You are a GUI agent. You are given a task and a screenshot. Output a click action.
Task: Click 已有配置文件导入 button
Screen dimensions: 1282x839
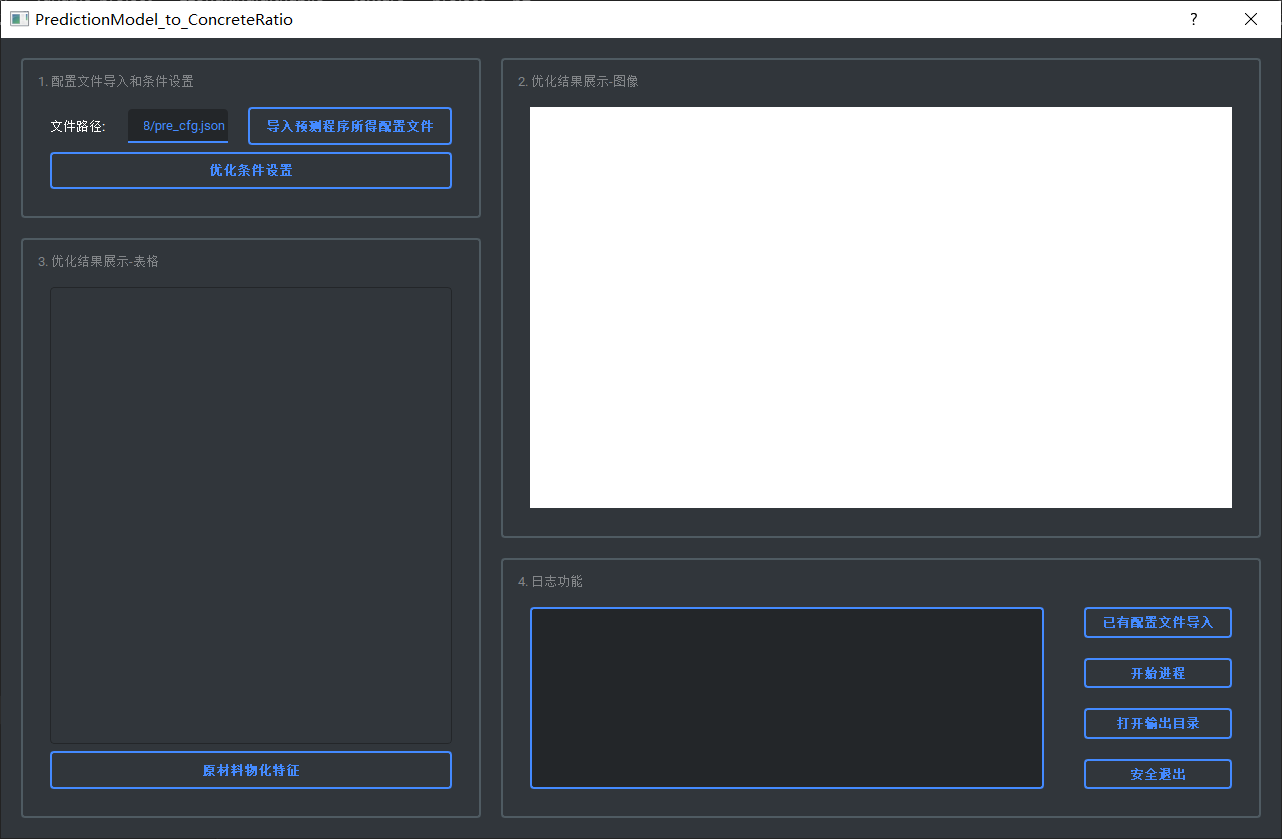[x=1158, y=622]
